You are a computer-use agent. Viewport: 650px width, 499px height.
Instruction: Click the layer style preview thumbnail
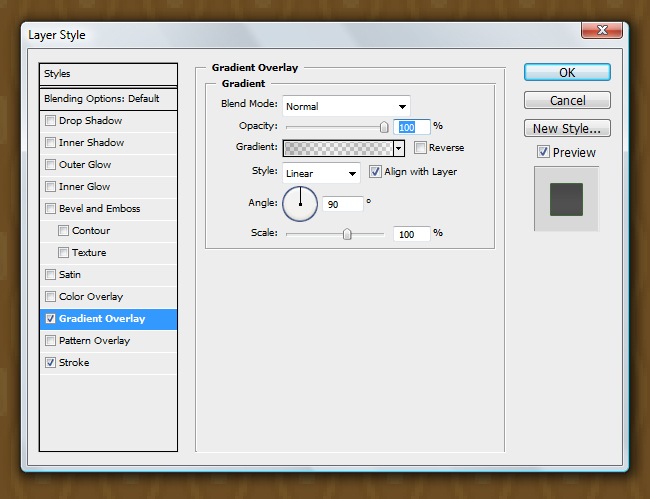[x=565, y=198]
